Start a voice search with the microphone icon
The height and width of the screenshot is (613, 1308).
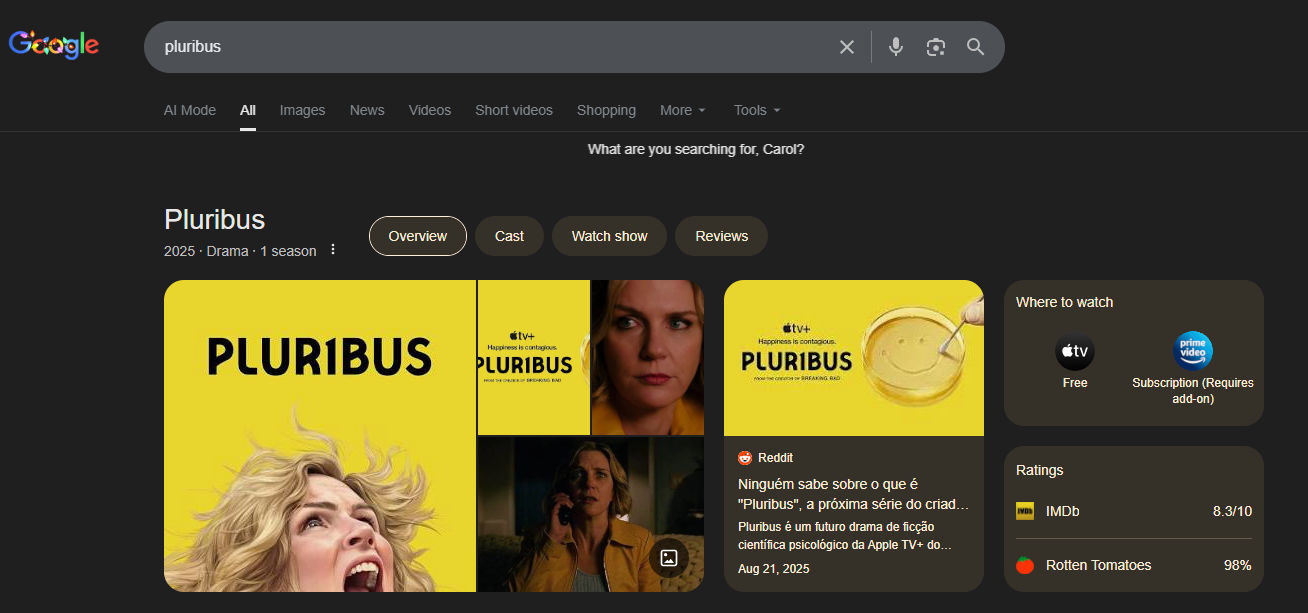click(x=895, y=46)
